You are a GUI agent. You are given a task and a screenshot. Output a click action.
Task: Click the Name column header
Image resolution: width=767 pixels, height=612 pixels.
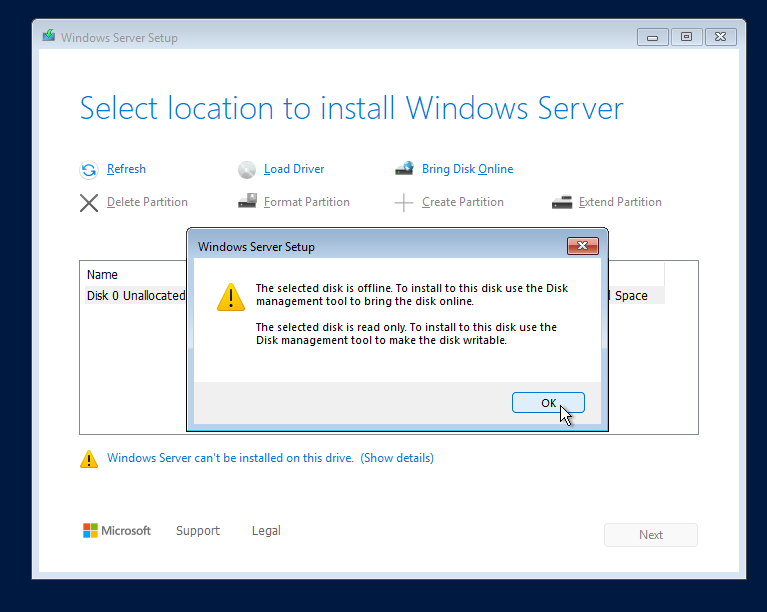click(x=103, y=274)
